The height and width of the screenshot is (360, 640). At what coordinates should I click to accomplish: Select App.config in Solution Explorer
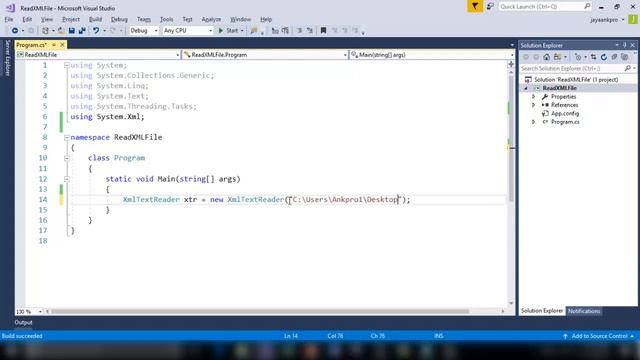click(565, 113)
